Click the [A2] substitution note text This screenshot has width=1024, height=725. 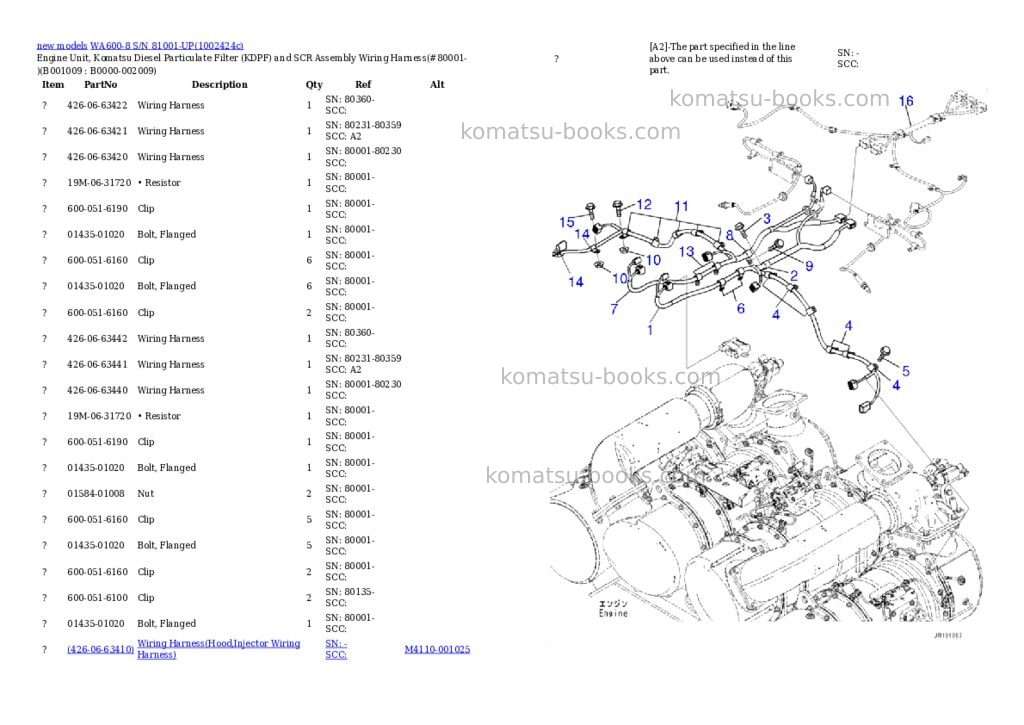click(722, 58)
